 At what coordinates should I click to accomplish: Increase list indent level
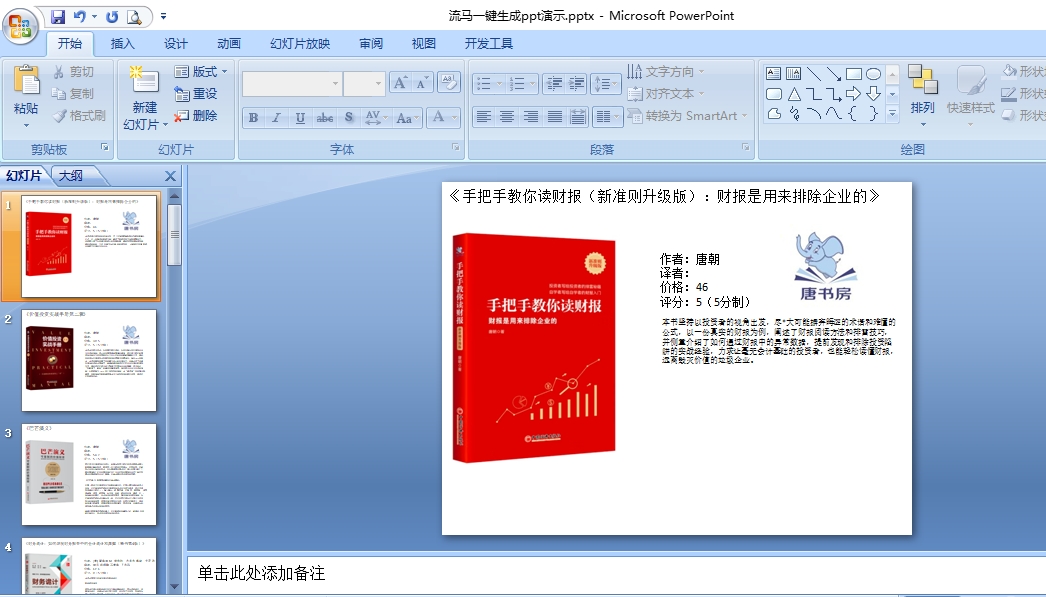[576, 83]
